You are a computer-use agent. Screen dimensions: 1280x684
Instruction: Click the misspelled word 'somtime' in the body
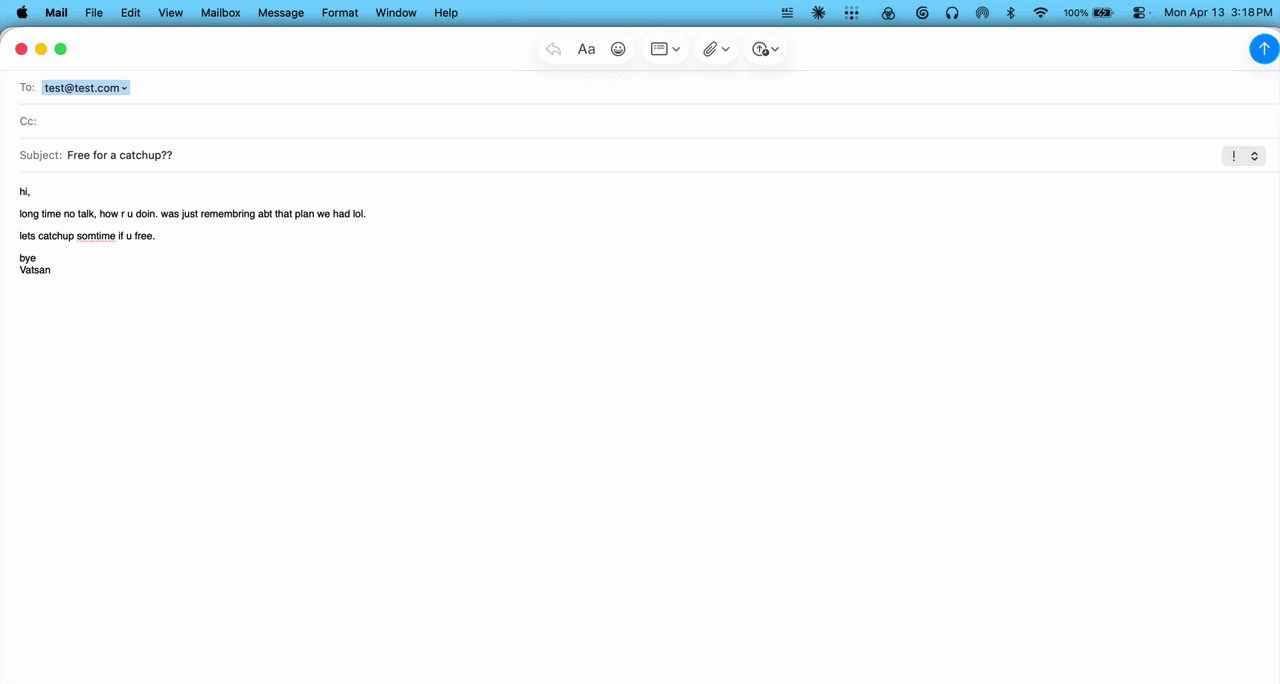coord(96,236)
